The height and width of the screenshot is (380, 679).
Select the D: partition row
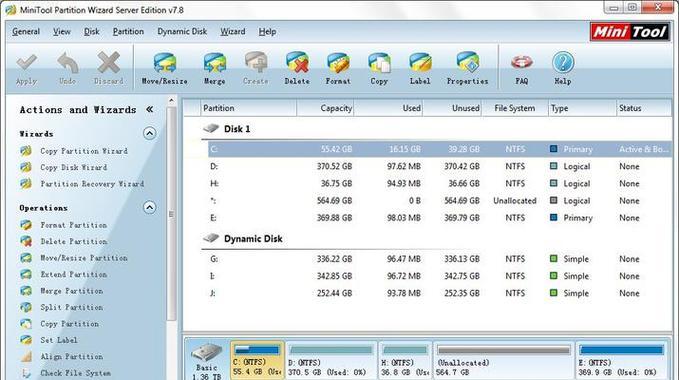tap(439, 167)
